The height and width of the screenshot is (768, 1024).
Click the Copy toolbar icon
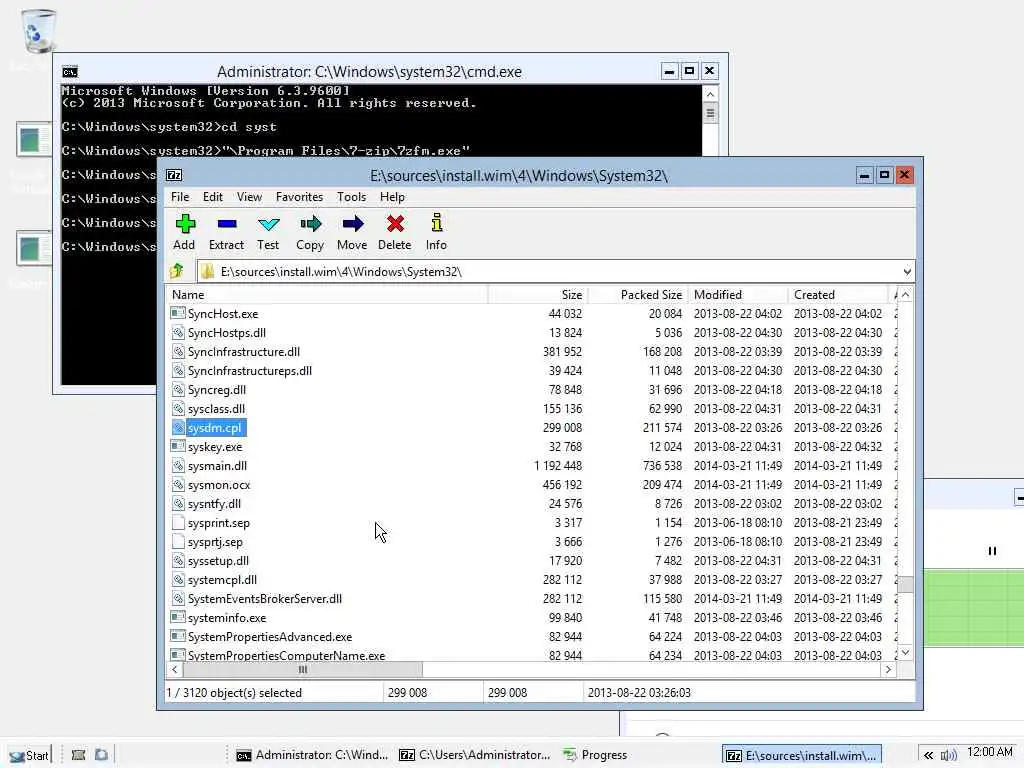pyautogui.click(x=310, y=224)
